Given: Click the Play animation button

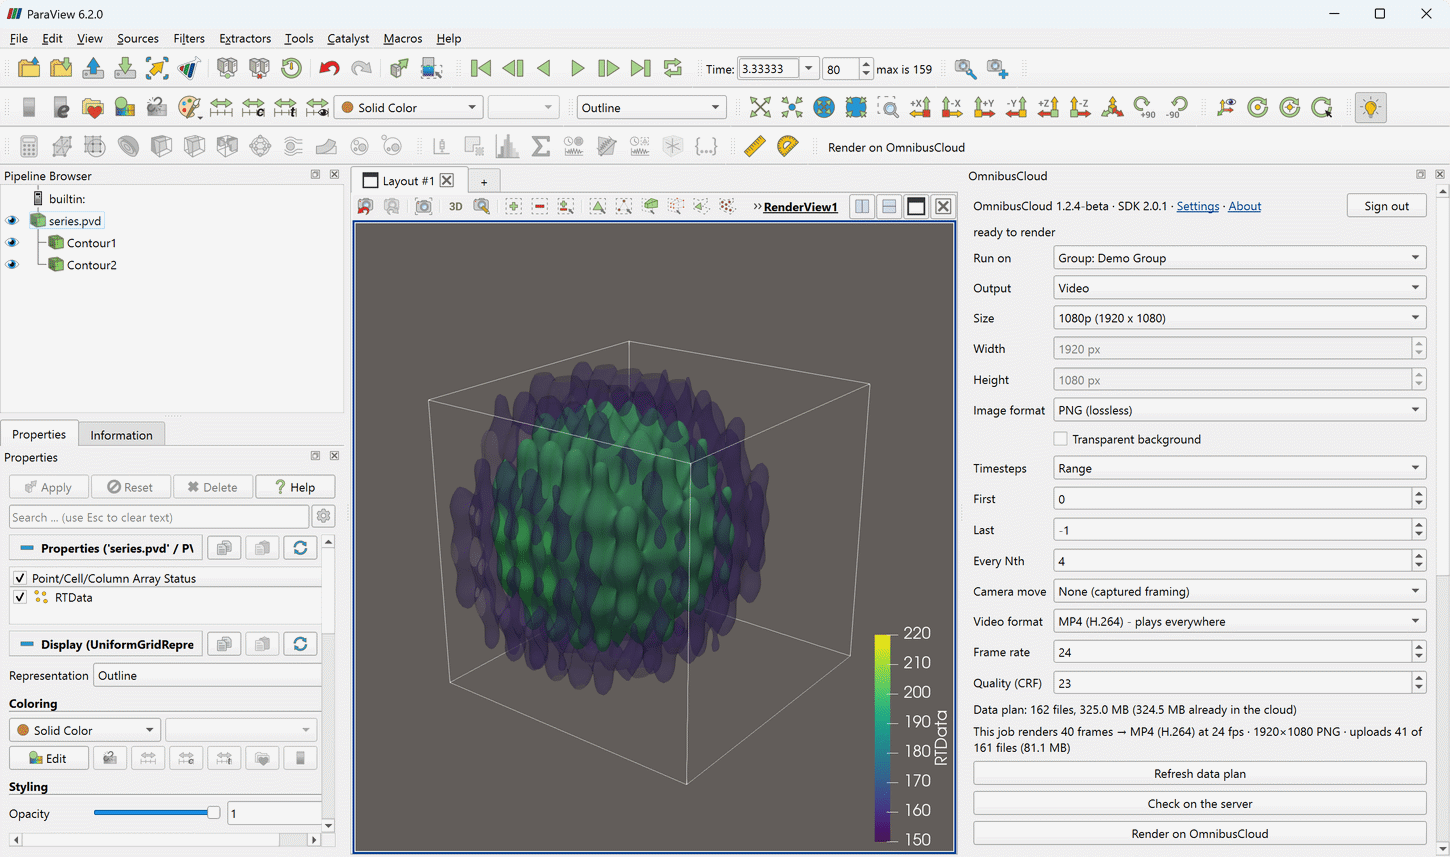Looking at the screenshot, I should click(x=577, y=69).
